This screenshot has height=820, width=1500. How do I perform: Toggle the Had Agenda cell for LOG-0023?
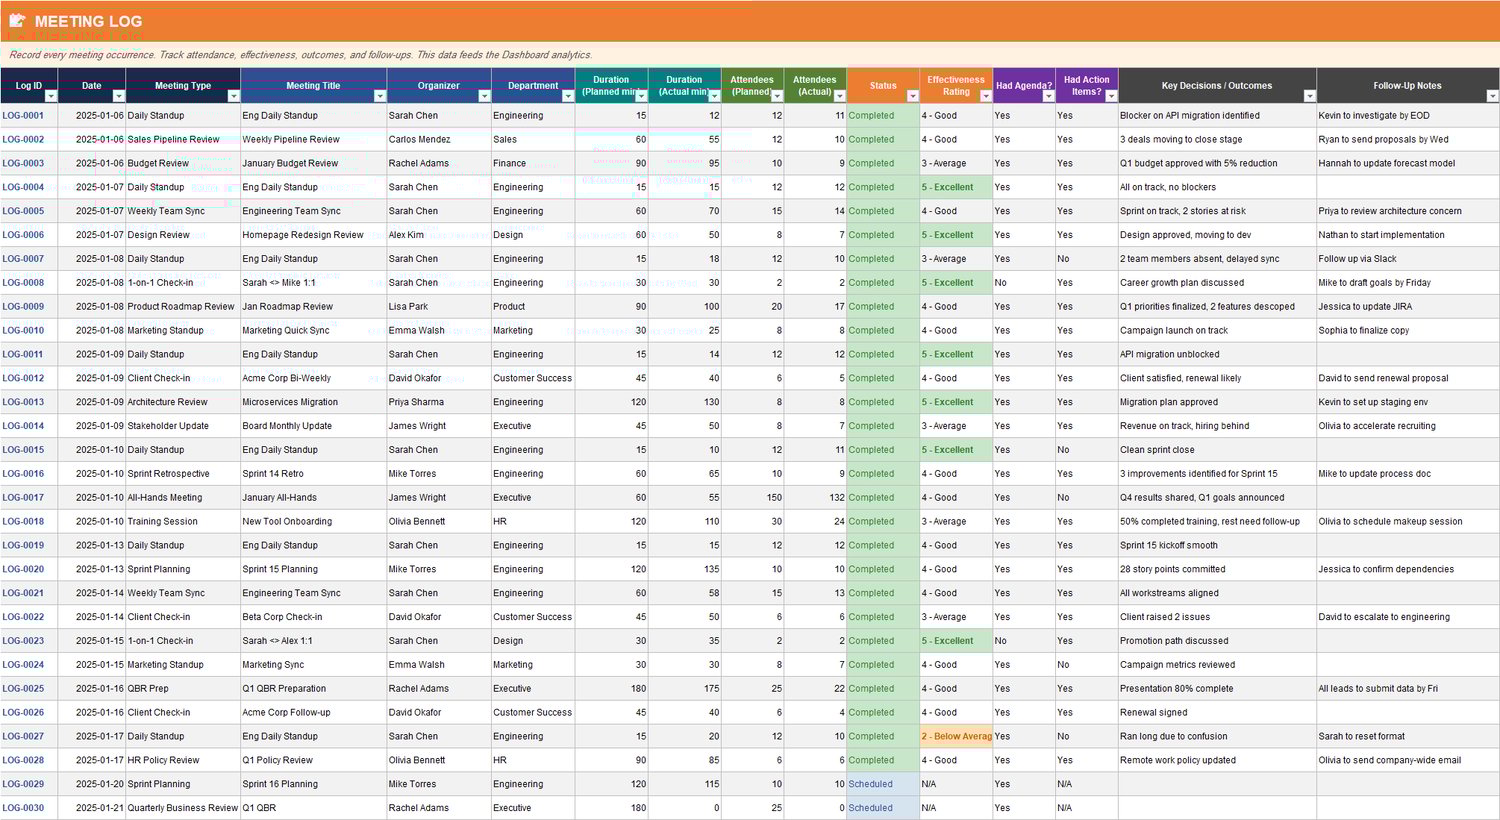(1018, 640)
